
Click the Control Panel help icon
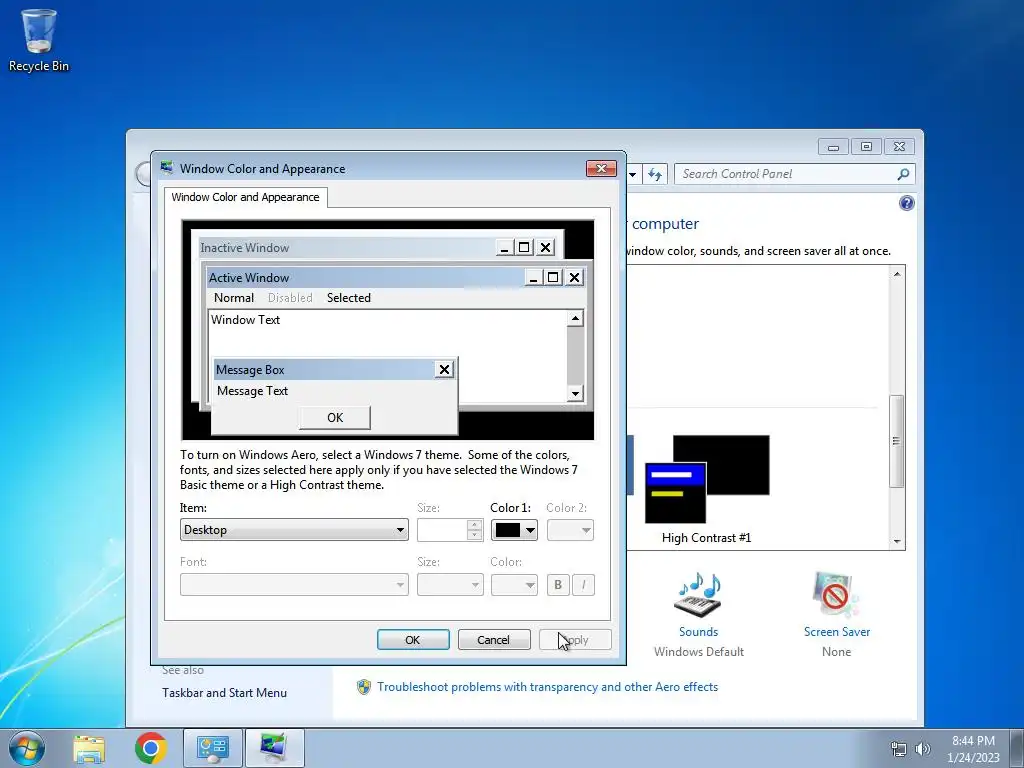[906, 203]
